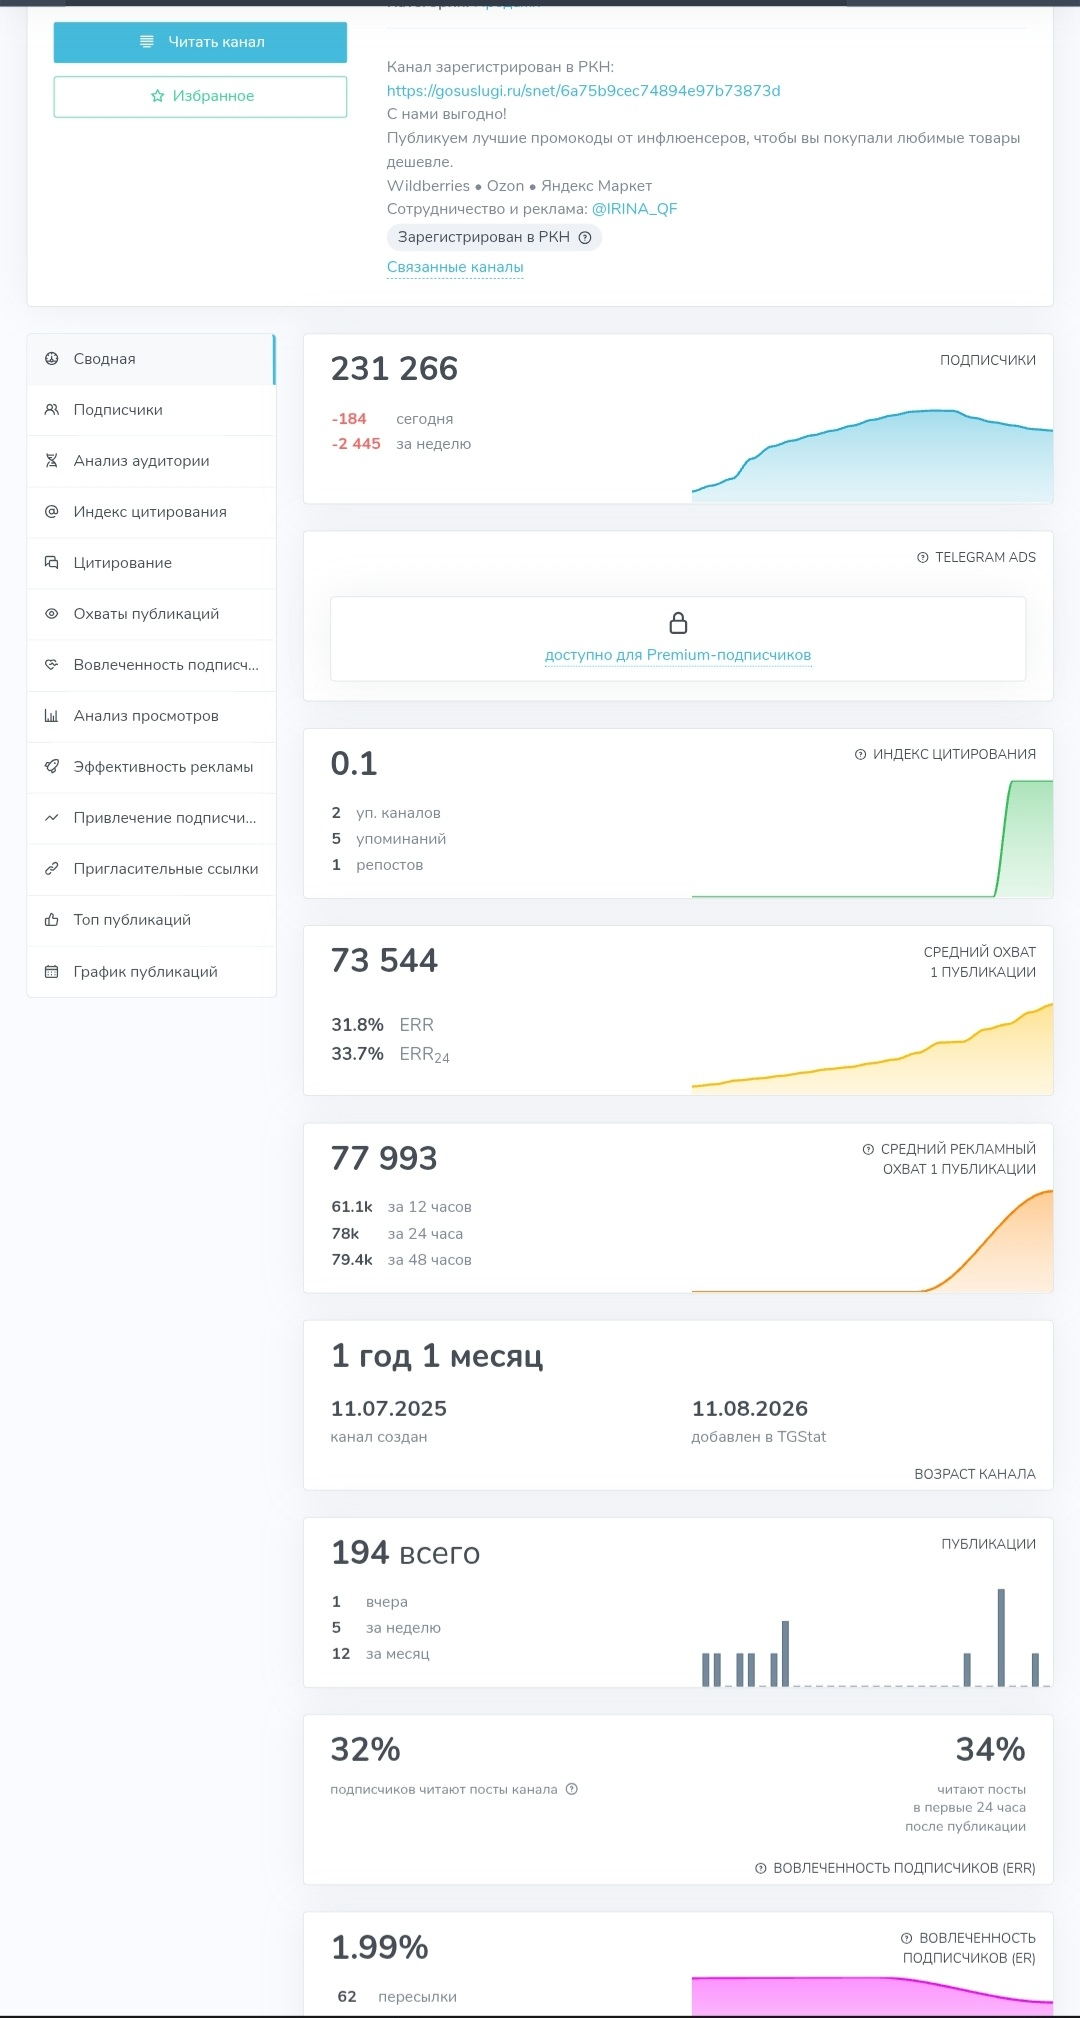Click the help icon beside Средний рекламный охват
This screenshot has height=2018, width=1080.
(x=868, y=1150)
